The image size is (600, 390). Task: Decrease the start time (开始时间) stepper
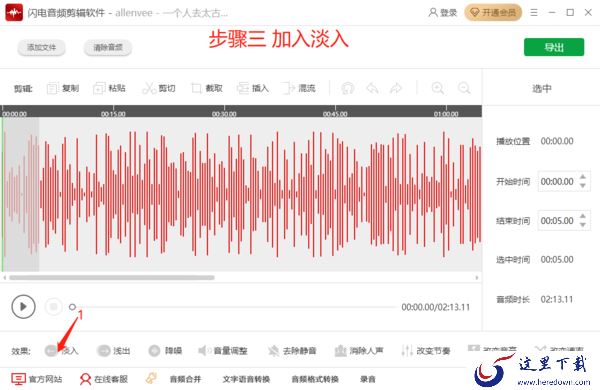tap(582, 186)
